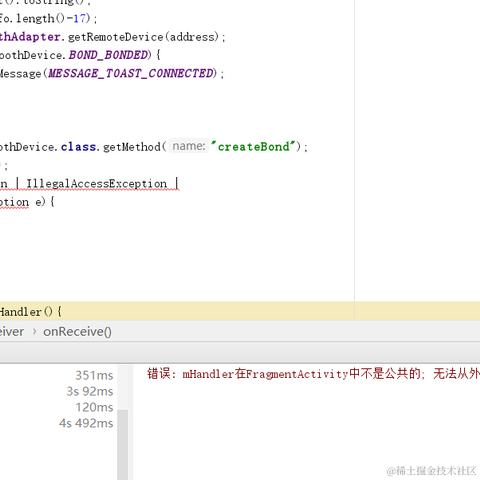Image resolution: width=480 pixels, height=480 pixels.
Task: Use the build tree vertical scrollbar
Action: tap(123, 445)
